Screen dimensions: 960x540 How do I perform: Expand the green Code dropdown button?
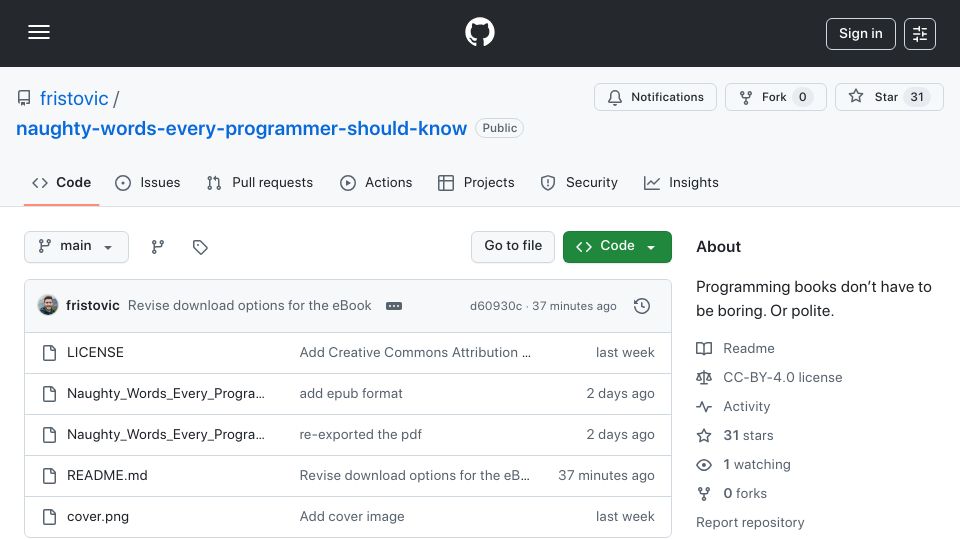(617, 247)
